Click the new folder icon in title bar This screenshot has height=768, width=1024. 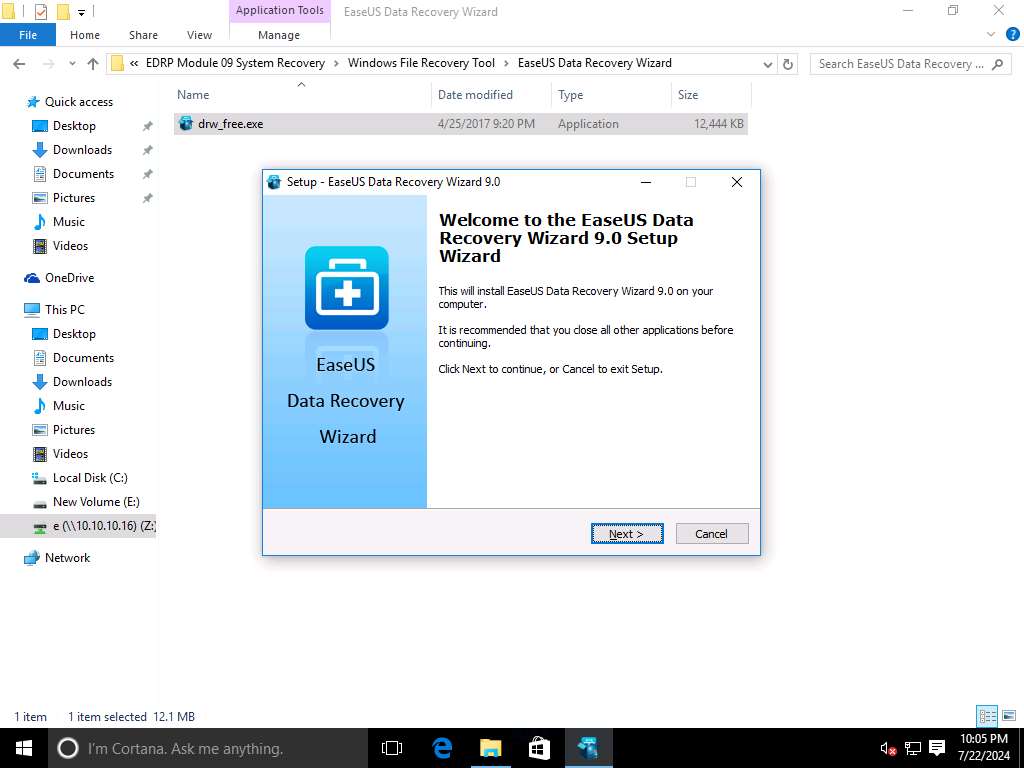pyautogui.click(x=63, y=11)
